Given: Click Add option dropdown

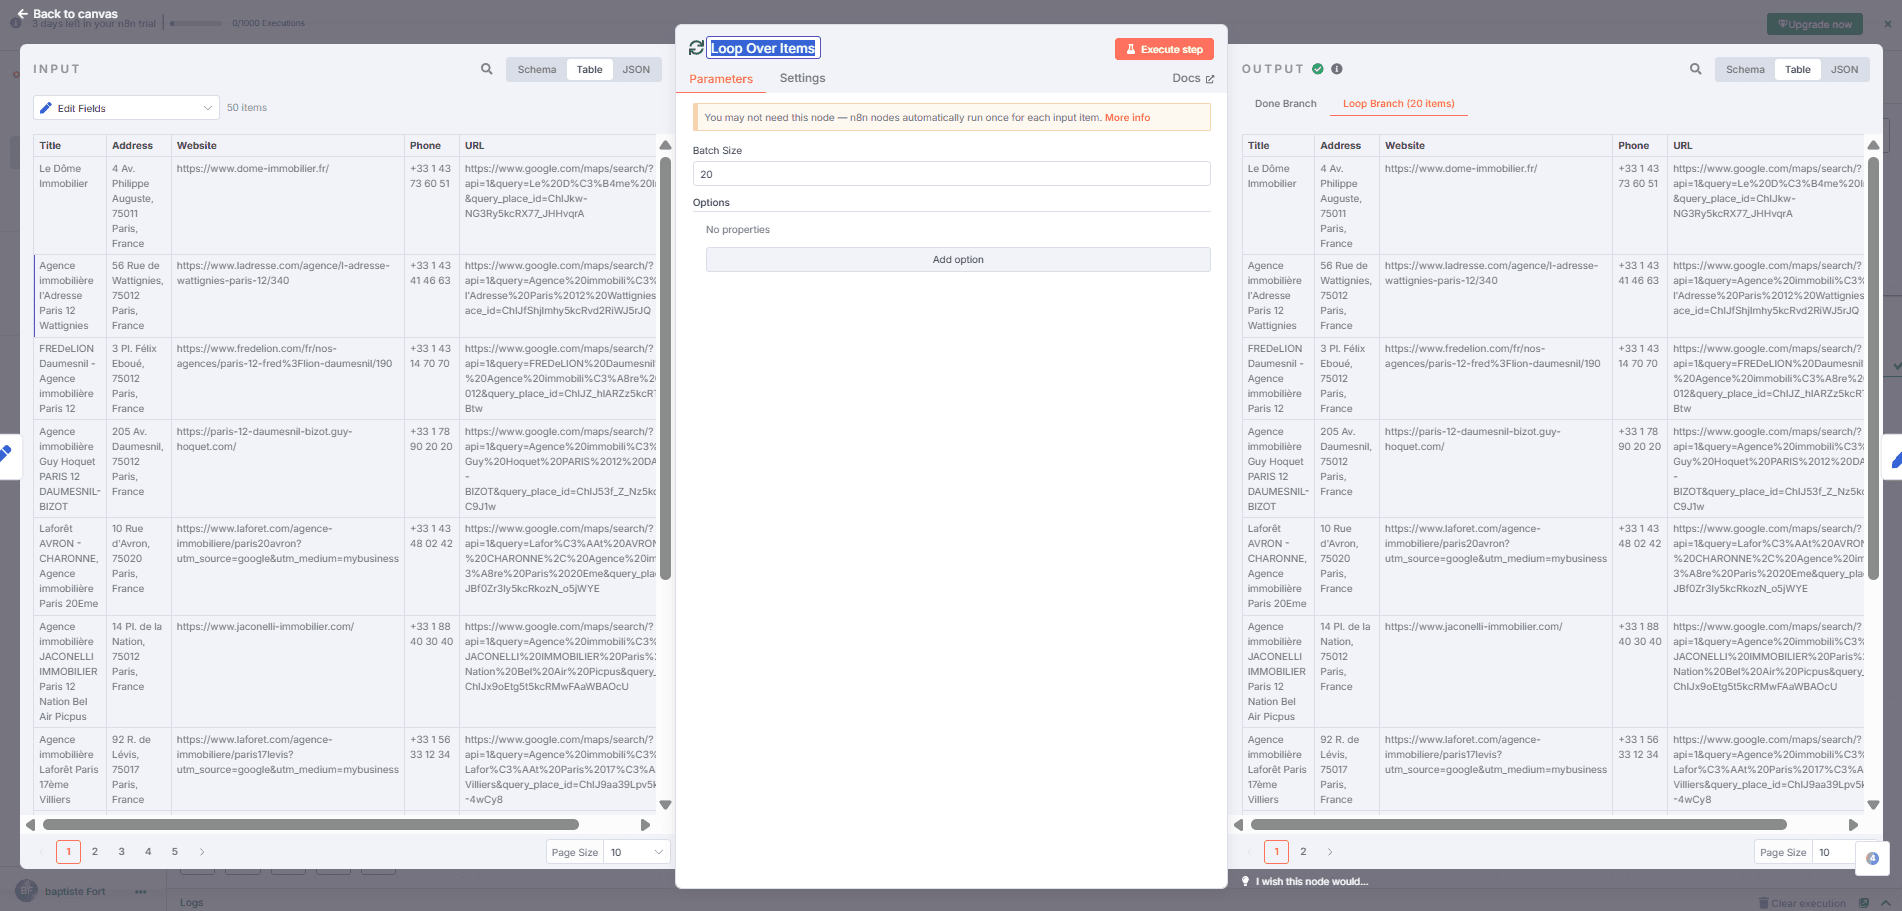Looking at the screenshot, I should (x=958, y=259).
